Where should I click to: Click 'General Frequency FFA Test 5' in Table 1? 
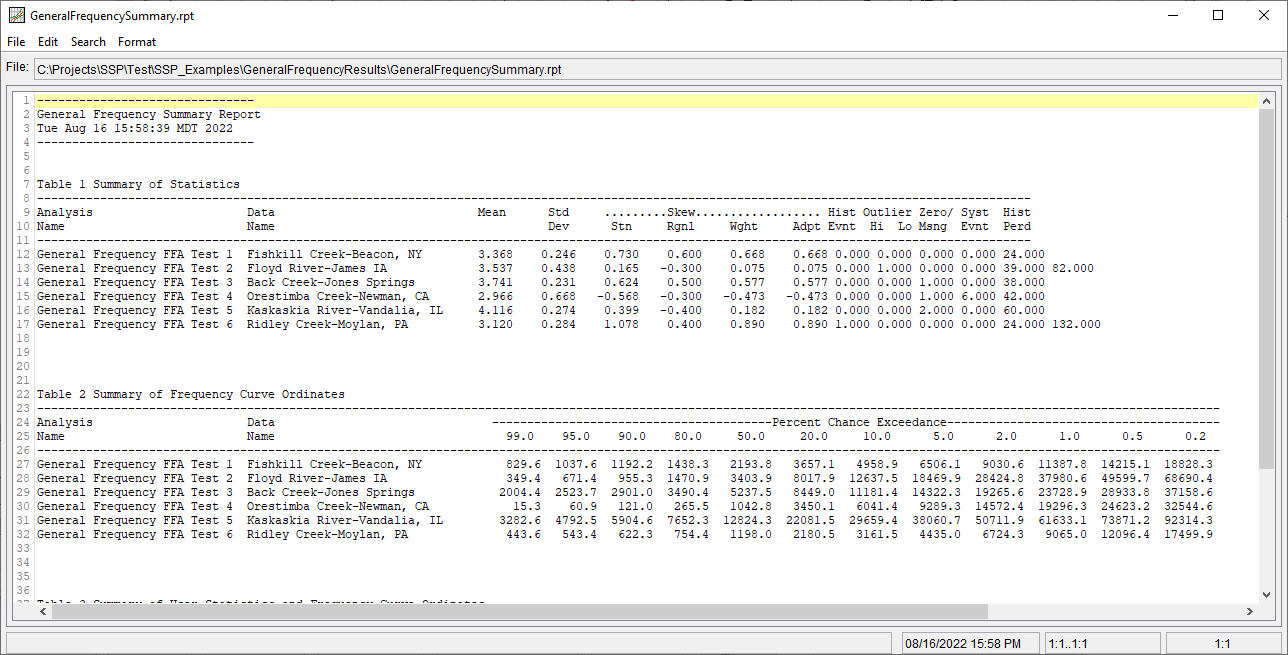click(135, 310)
